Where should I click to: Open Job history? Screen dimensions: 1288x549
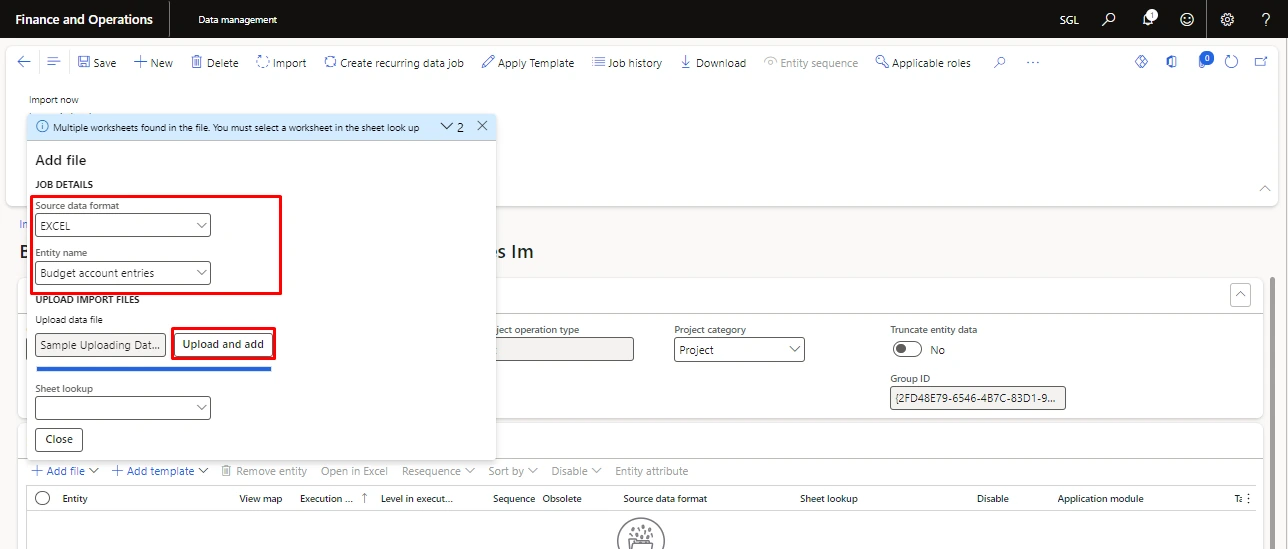627,62
